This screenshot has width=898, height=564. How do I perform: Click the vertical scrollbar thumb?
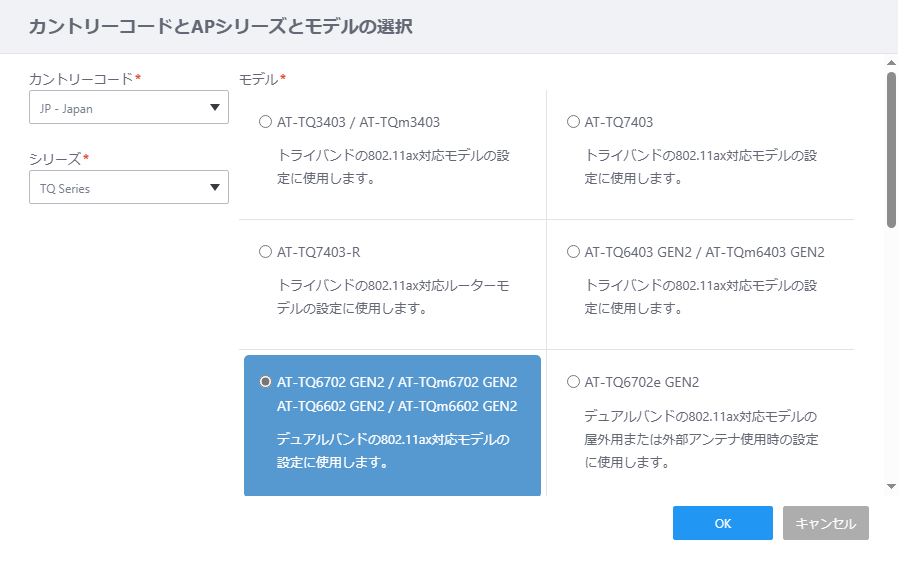pos(891,150)
